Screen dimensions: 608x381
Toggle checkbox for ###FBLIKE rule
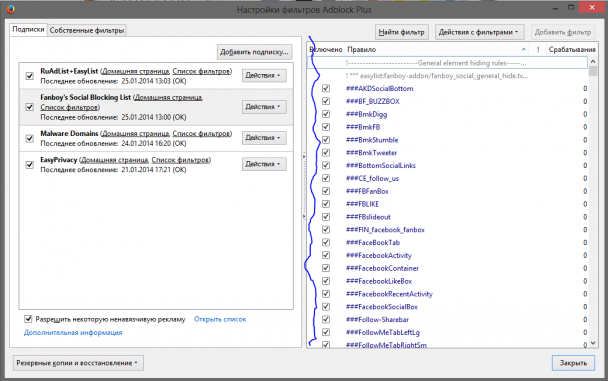pyautogui.click(x=326, y=204)
